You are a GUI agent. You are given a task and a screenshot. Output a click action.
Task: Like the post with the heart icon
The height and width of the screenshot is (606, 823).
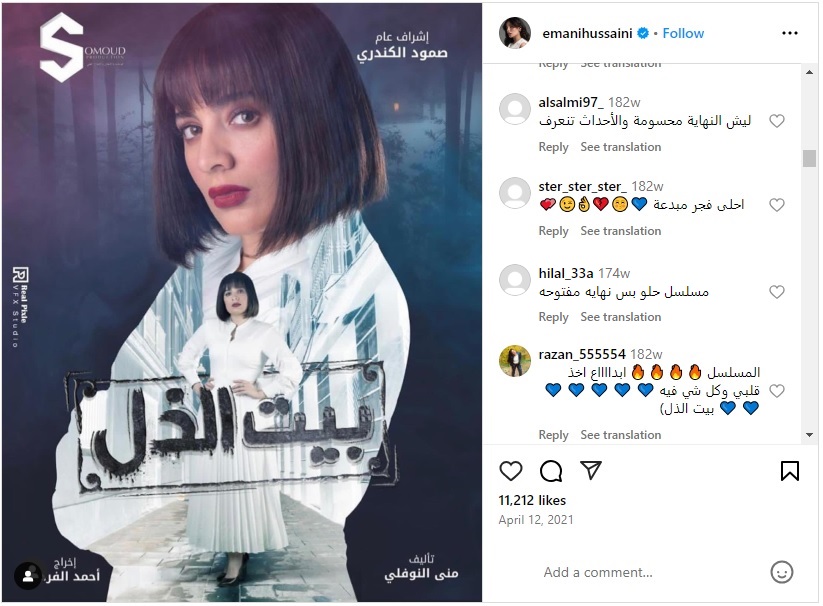click(511, 471)
